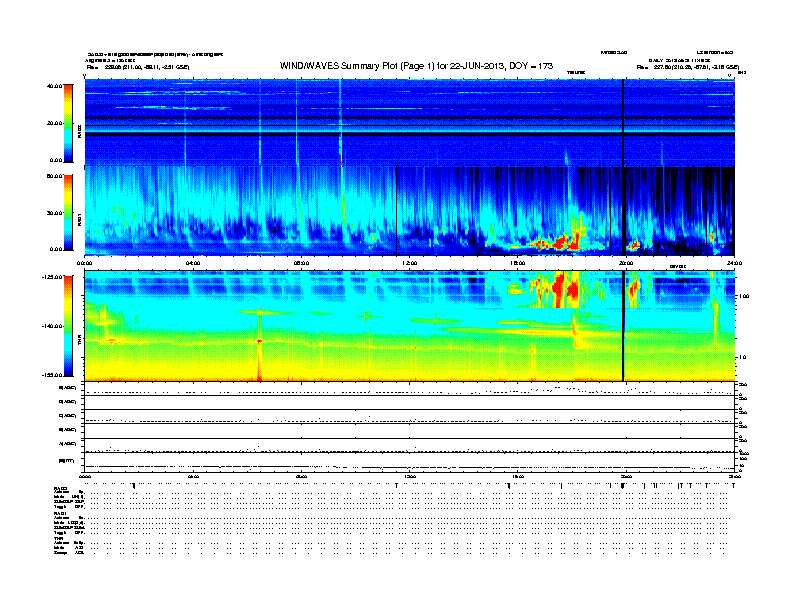Click the RAD1 heading in the bottom status table
Image resolution: width=792 pixels, height=612 pixels.
click(x=61, y=514)
